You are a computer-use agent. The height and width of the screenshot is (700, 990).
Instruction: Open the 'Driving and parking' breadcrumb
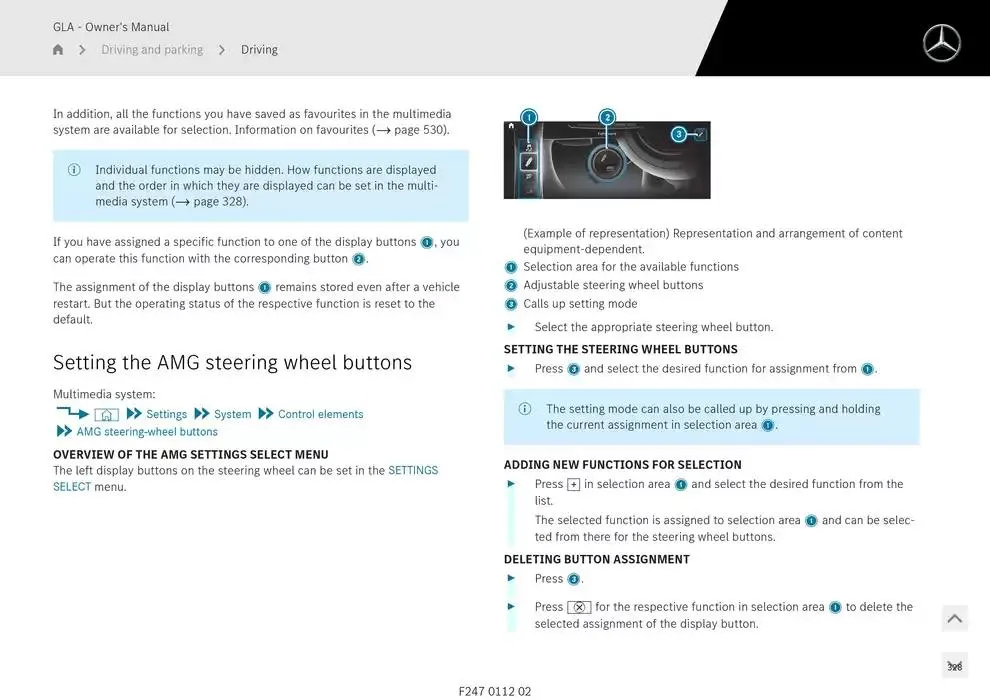[152, 50]
